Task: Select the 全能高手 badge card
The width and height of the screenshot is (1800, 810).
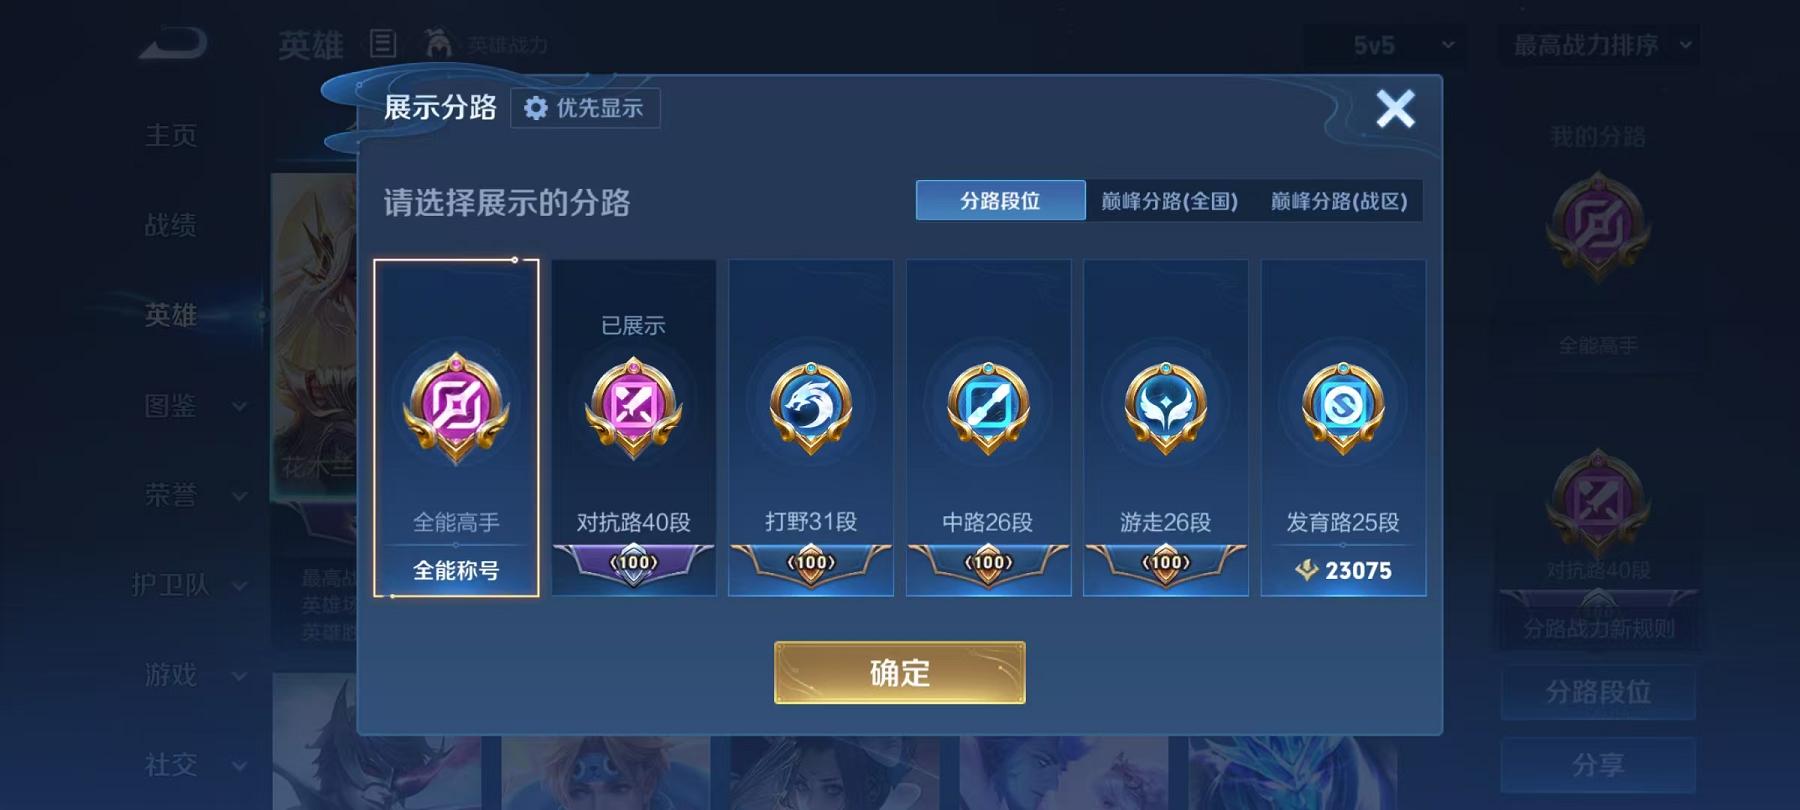Action: tap(456, 428)
